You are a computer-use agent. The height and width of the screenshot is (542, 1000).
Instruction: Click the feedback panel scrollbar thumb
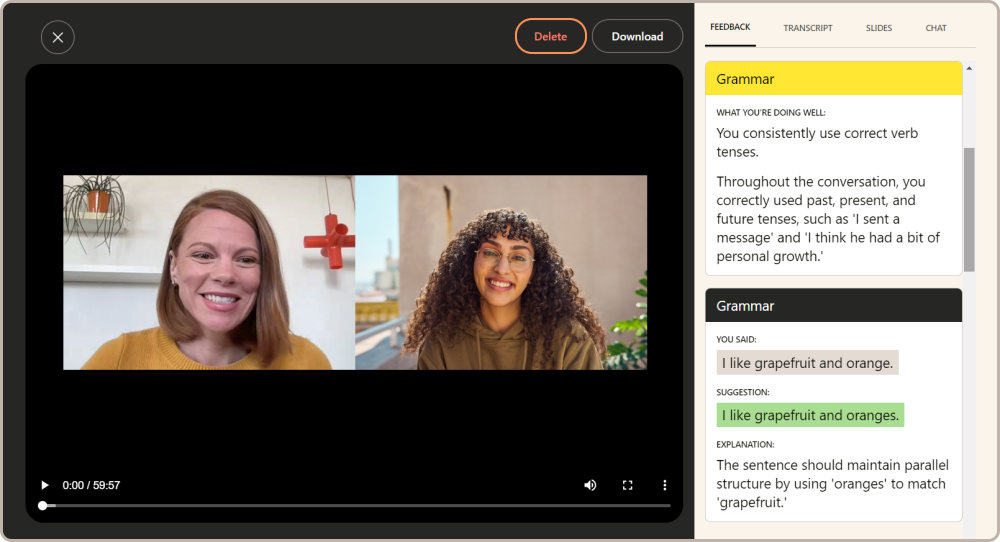(x=969, y=210)
